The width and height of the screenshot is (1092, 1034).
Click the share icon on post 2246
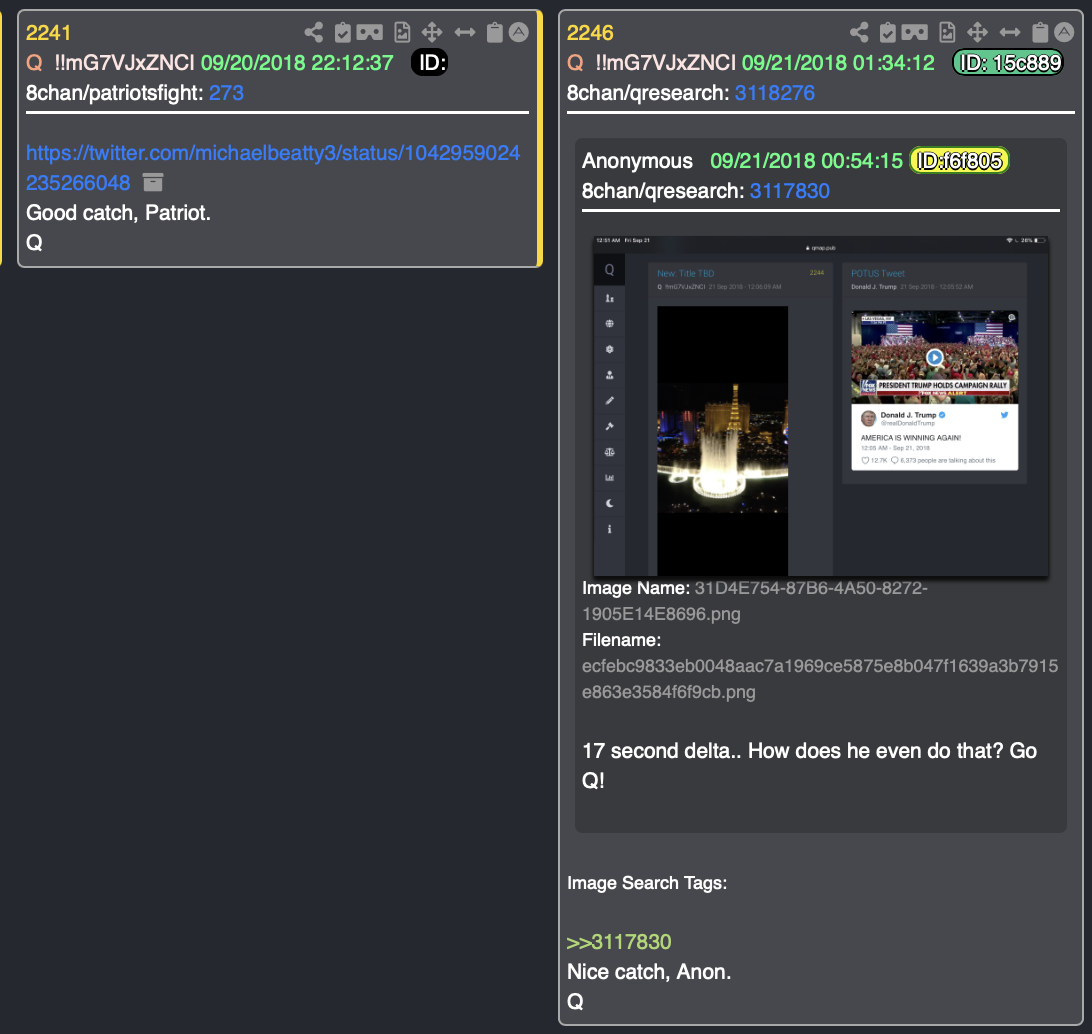[859, 32]
